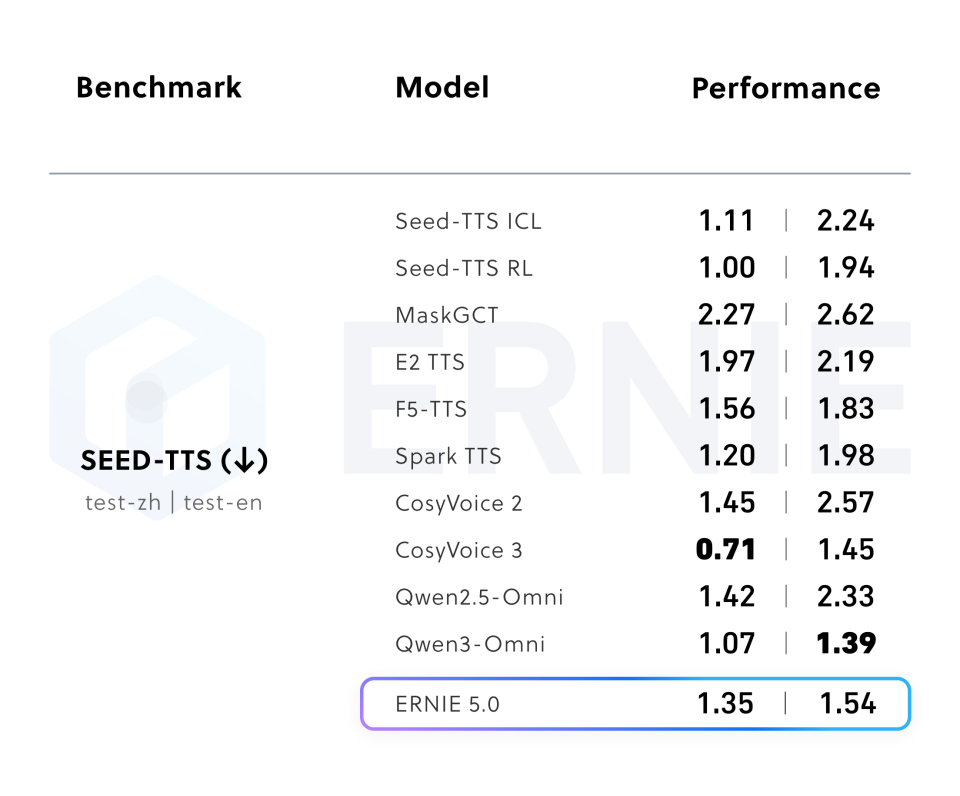Click the test-zh | test-en subtitle
The width and height of the screenshot is (960, 796).
[174, 502]
